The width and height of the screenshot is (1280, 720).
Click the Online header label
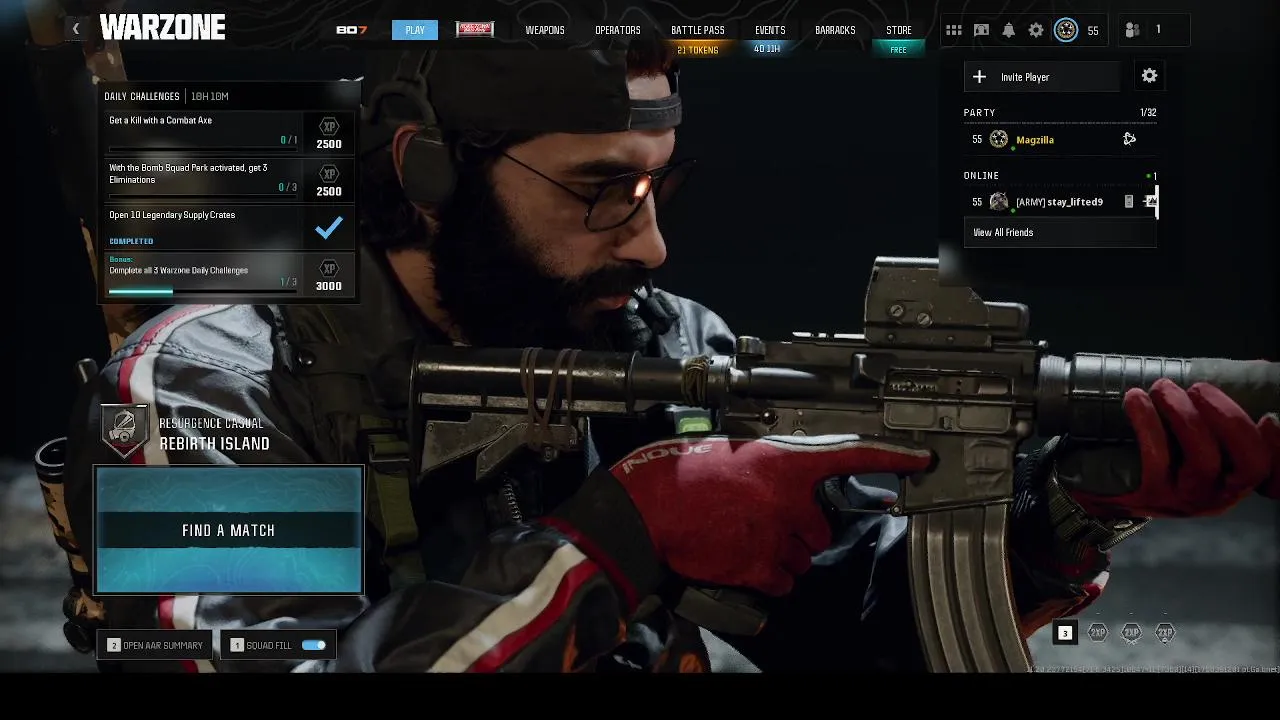[x=981, y=175]
